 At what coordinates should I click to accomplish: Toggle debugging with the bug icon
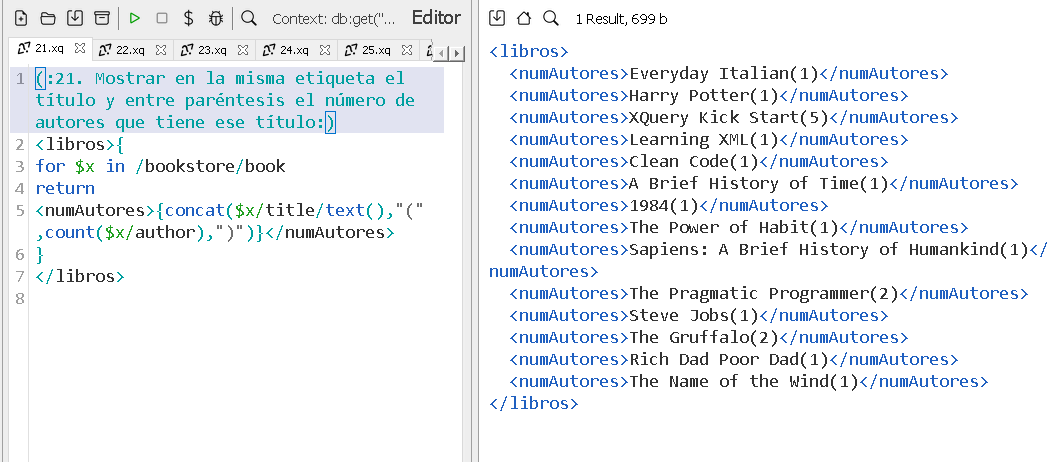click(216, 18)
